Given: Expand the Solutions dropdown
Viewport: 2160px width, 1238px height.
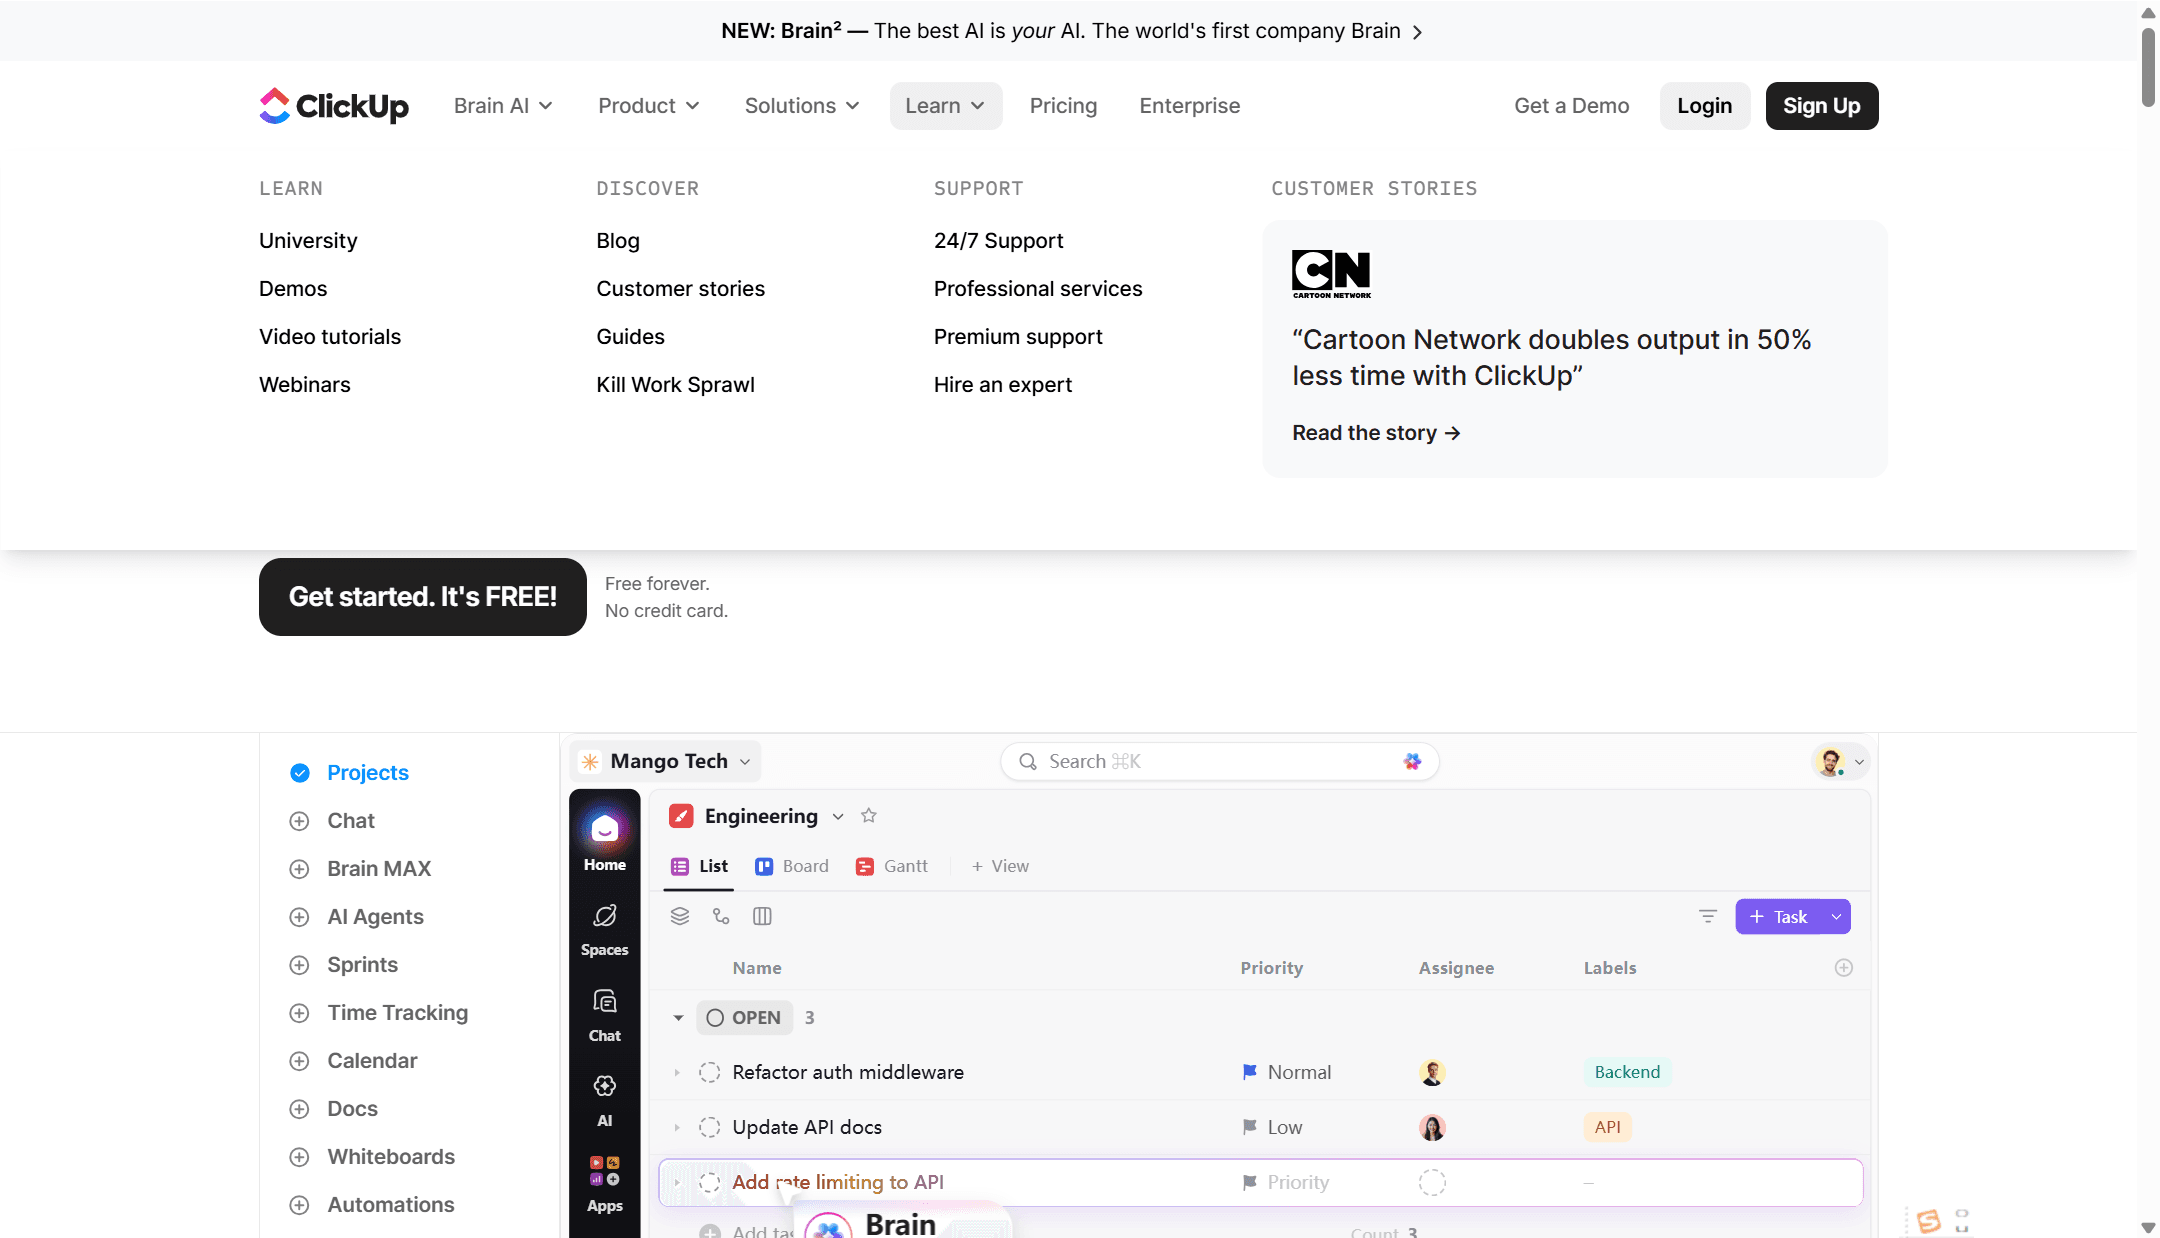Looking at the screenshot, I should (x=802, y=106).
